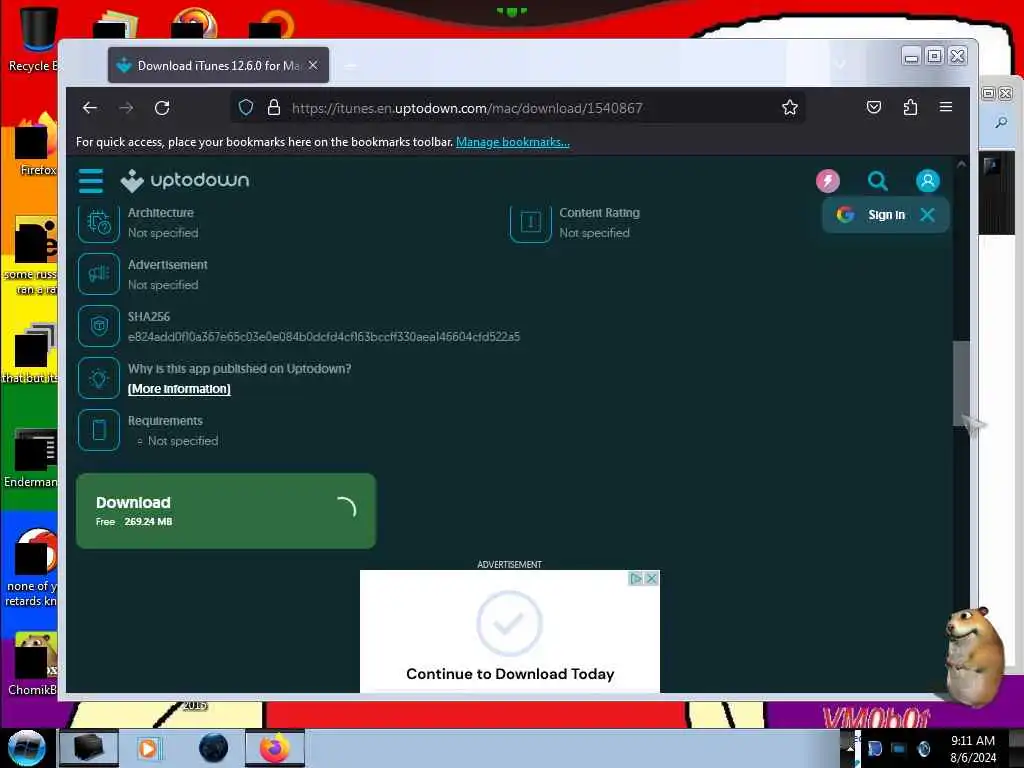Go to Uptodown home via logo
The height and width of the screenshot is (768, 1024).
(x=185, y=180)
